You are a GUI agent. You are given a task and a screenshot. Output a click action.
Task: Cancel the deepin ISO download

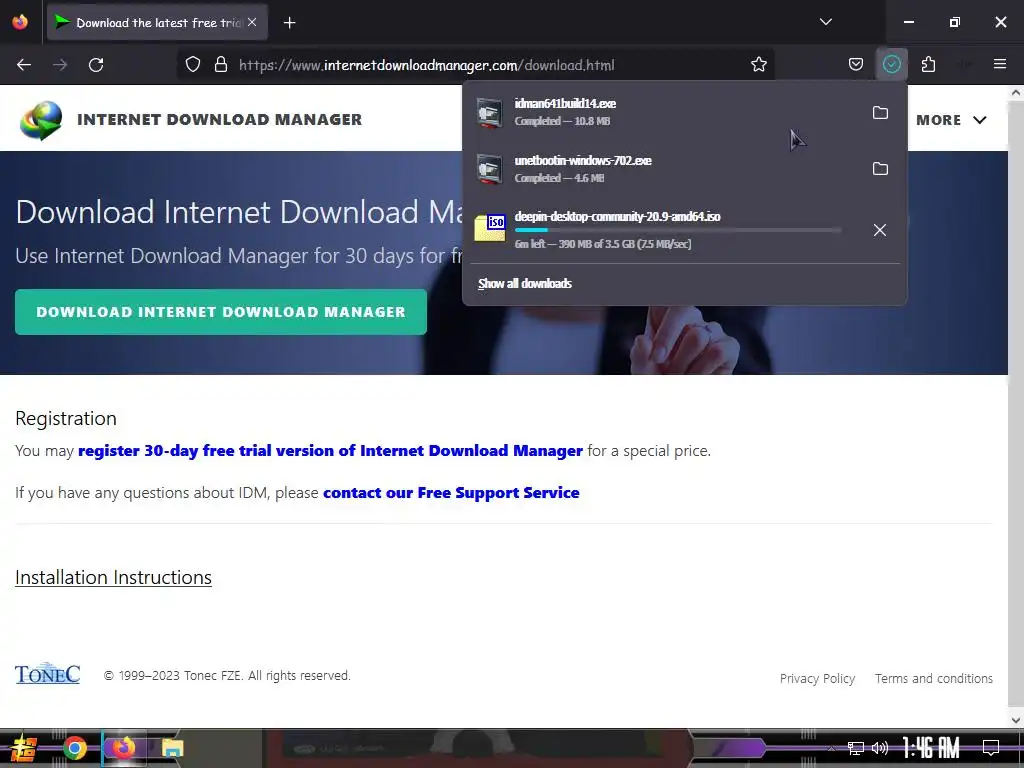pyautogui.click(x=880, y=230)
